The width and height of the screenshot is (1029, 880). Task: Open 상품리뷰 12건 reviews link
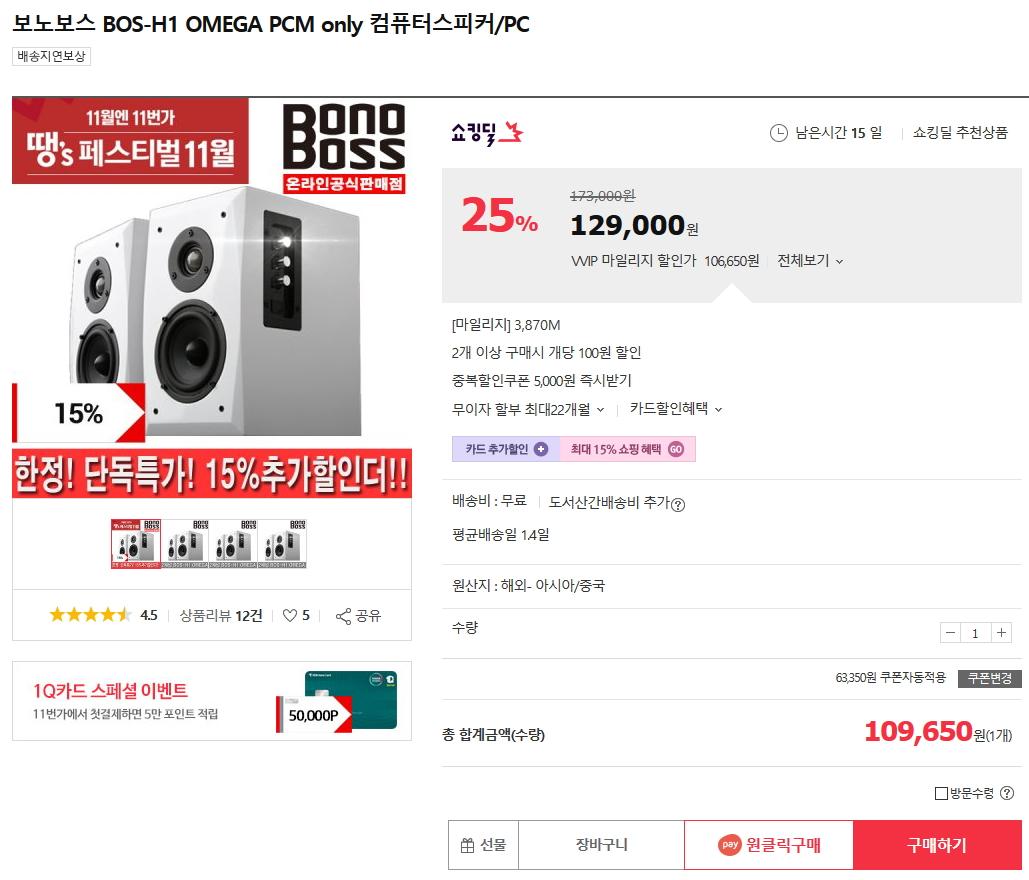pos(221,616)
